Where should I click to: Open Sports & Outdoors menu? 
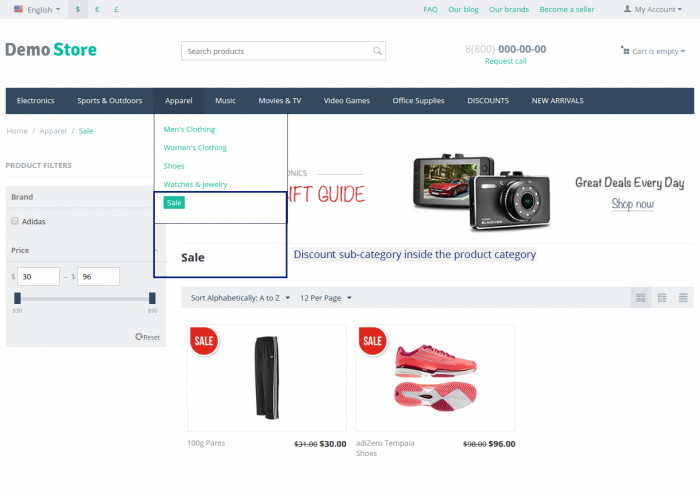pyautogui.click(x=110, y=101)
